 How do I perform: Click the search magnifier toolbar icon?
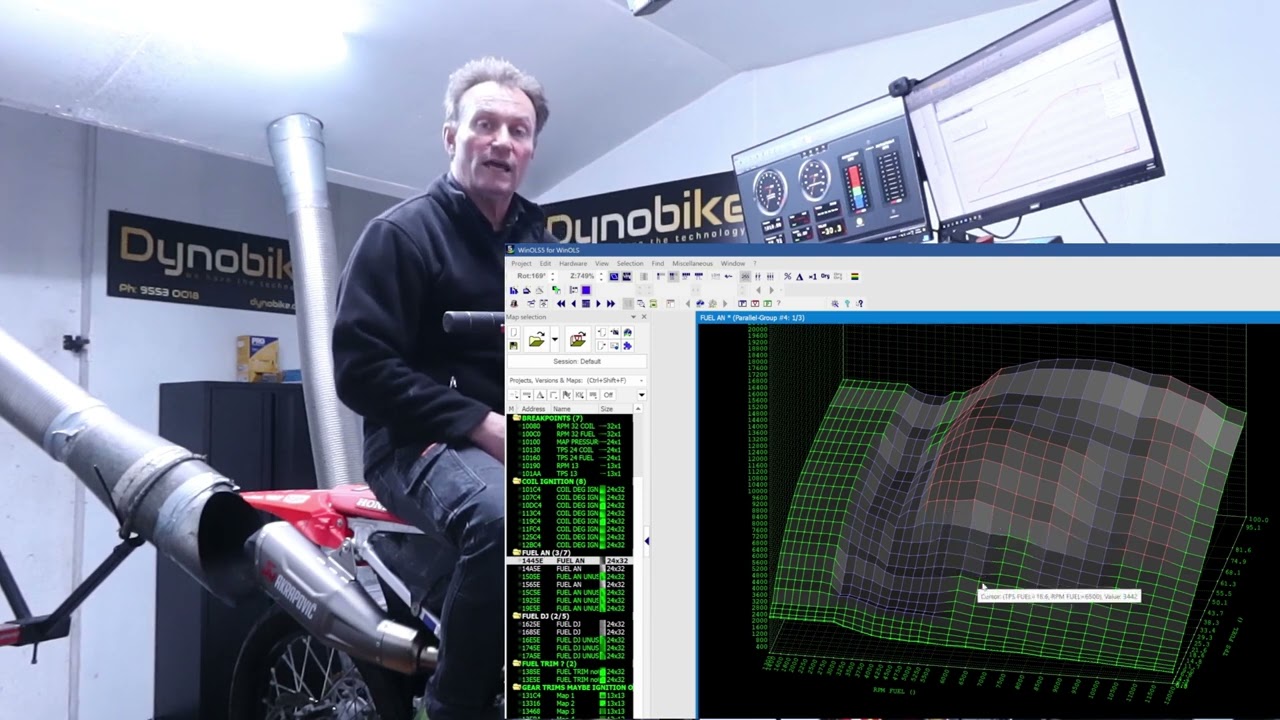(x=835, y=303)
